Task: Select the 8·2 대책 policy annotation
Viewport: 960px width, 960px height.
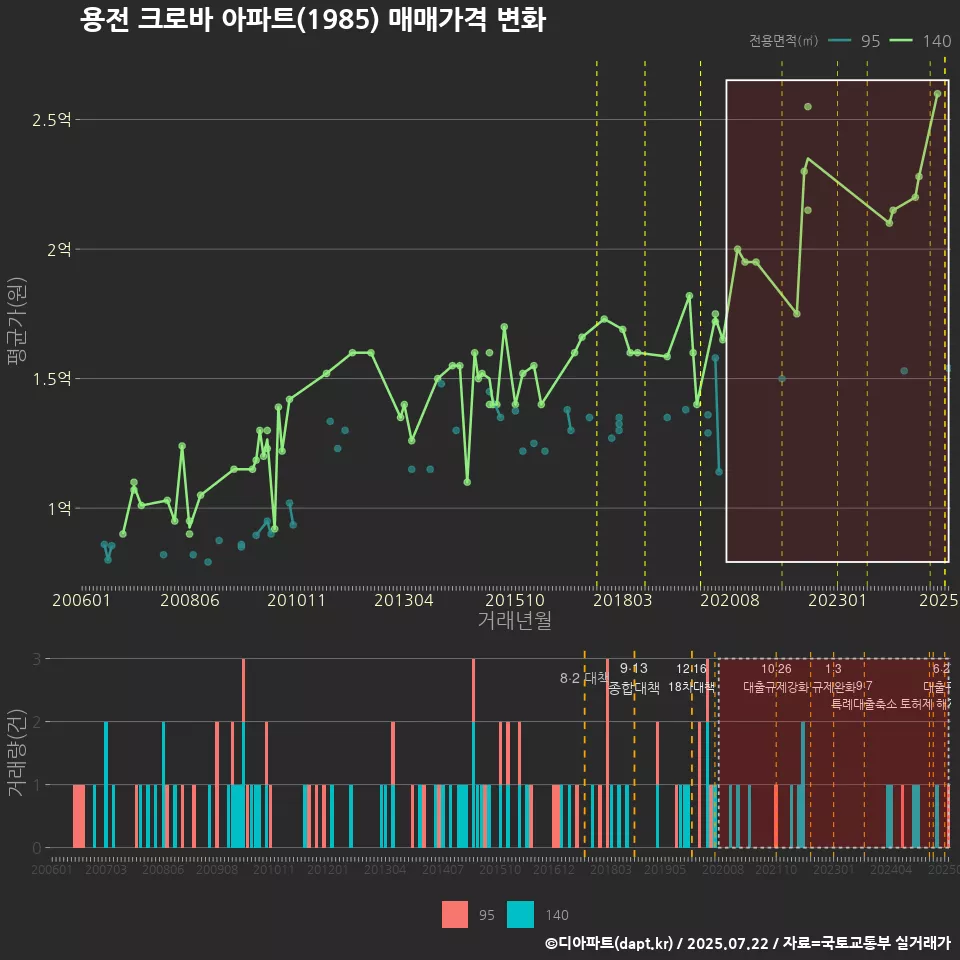Action: 584,678
